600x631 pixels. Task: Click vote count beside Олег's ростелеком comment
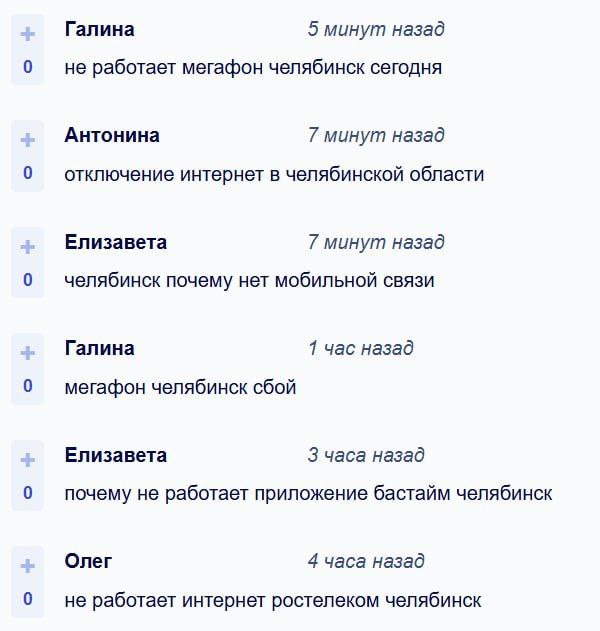tap(27, 599)
